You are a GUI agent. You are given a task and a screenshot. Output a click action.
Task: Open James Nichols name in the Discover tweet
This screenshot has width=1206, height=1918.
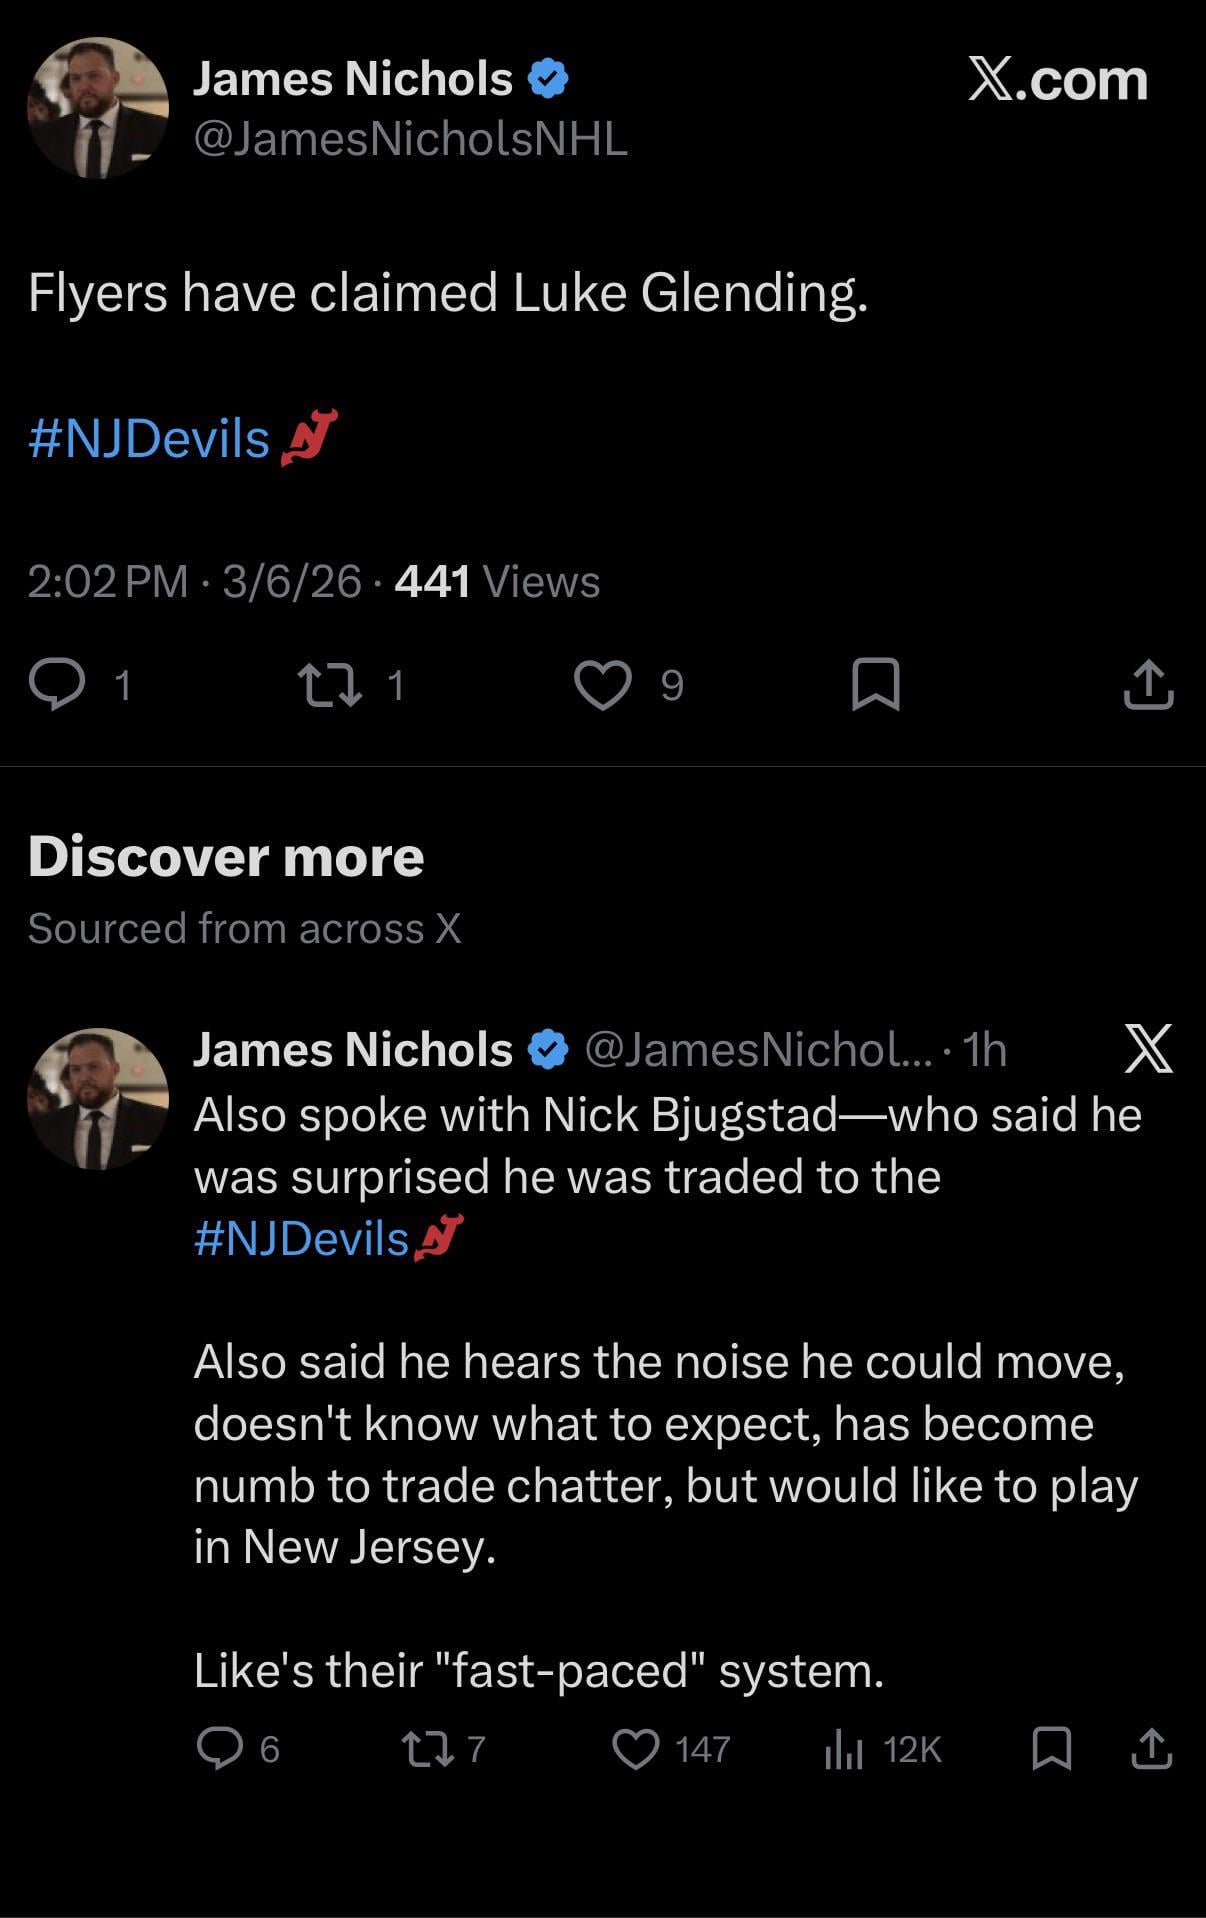(x=352, y=1049)
